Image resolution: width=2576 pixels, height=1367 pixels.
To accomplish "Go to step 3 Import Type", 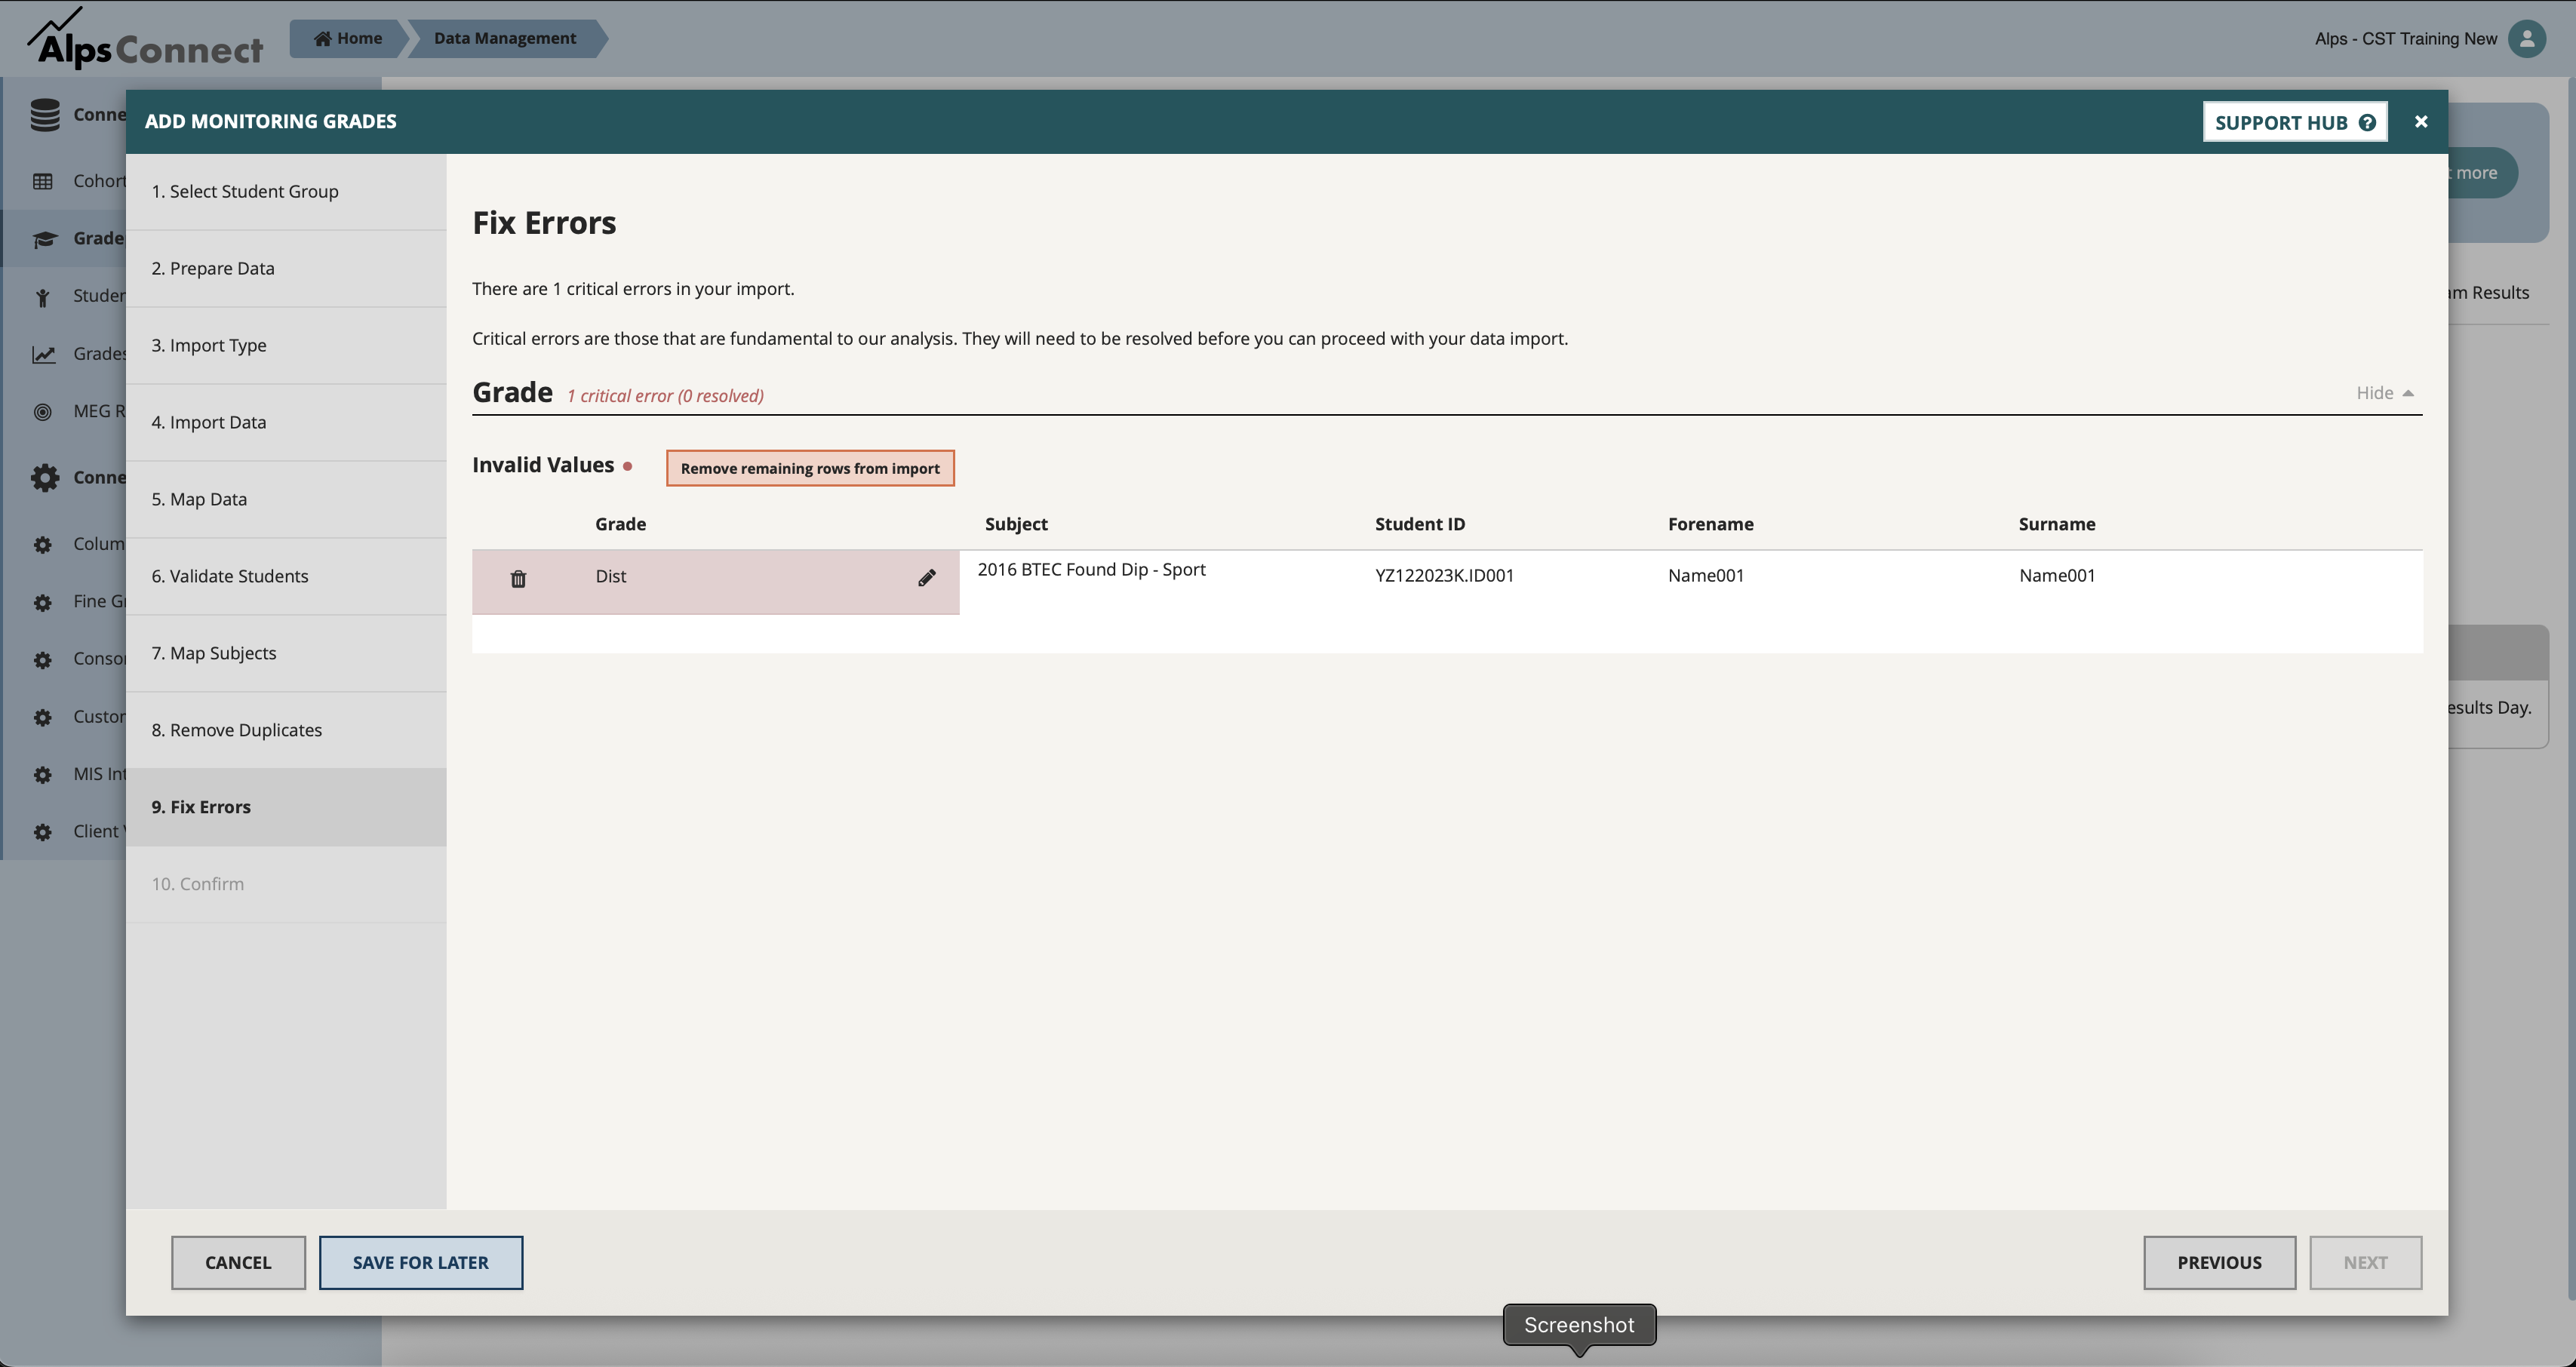I will coord(286,345).
